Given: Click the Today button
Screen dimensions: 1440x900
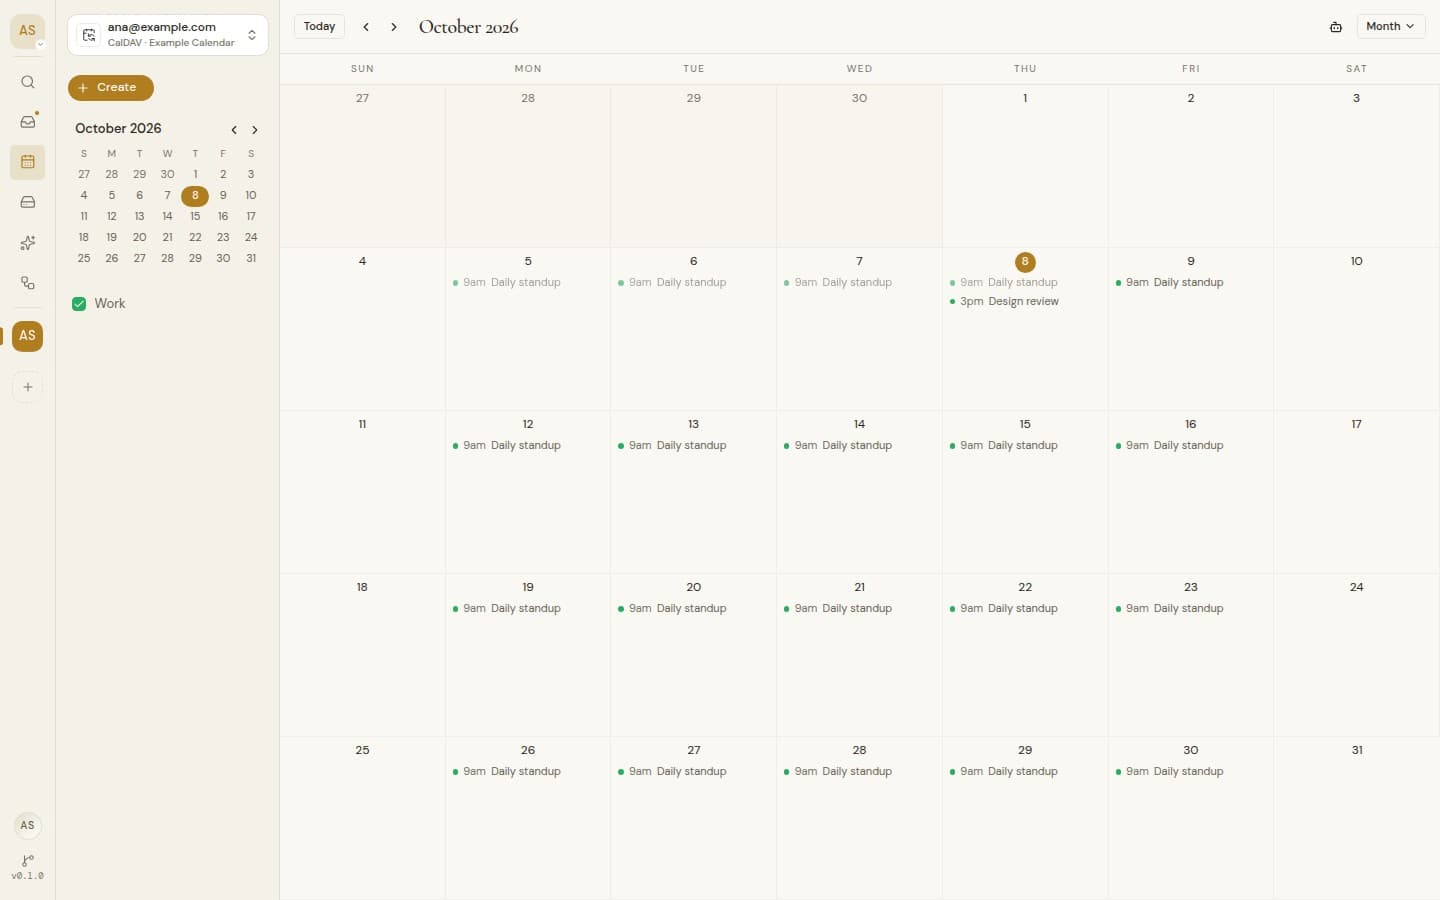Looking at the screenshot, I should click(320, 27).
